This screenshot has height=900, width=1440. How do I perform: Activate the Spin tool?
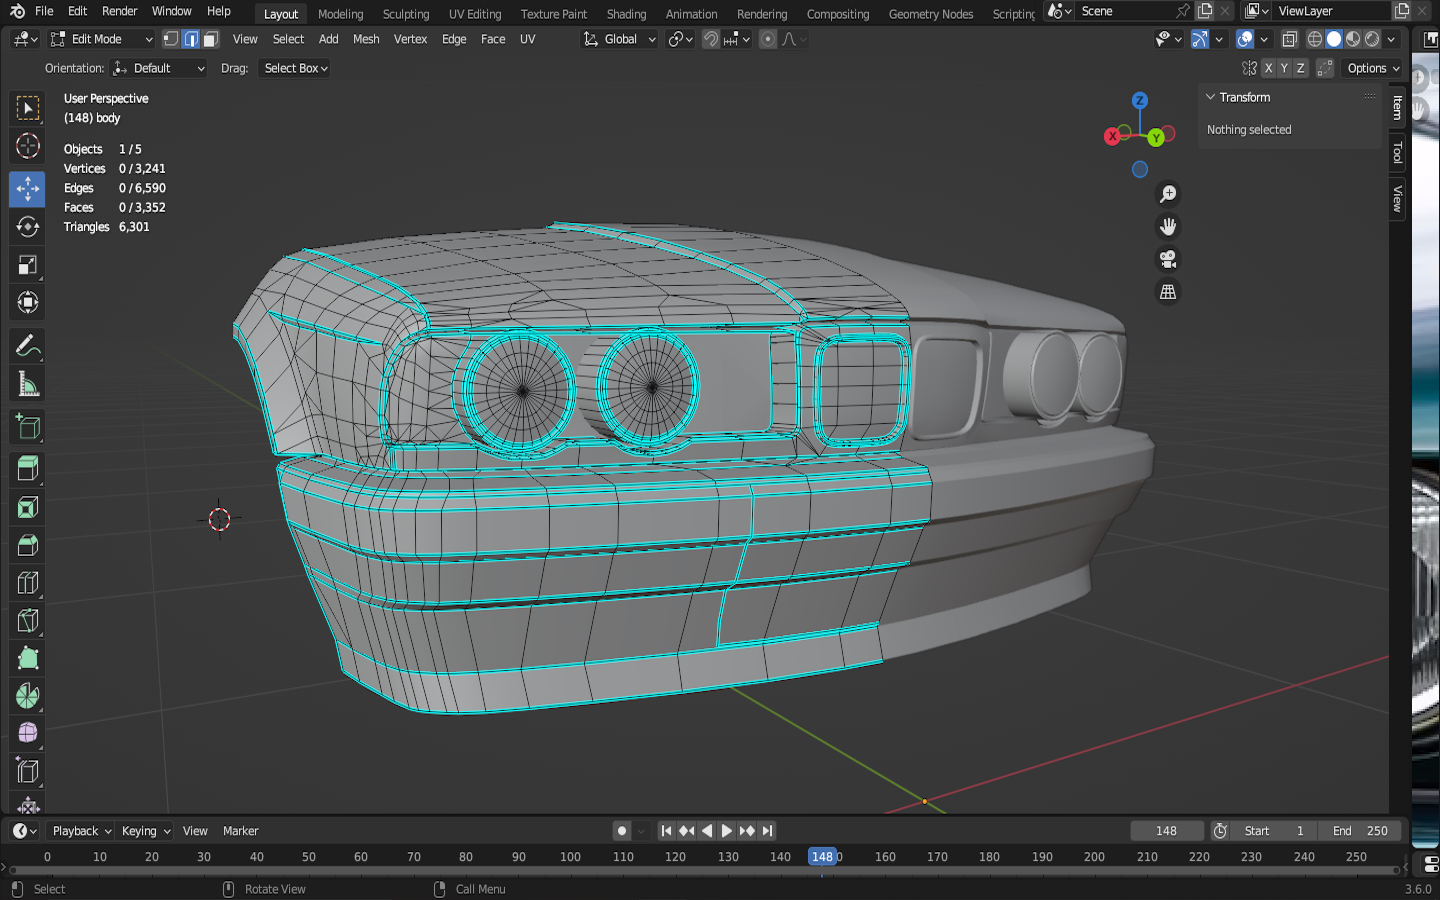[27, 696]
